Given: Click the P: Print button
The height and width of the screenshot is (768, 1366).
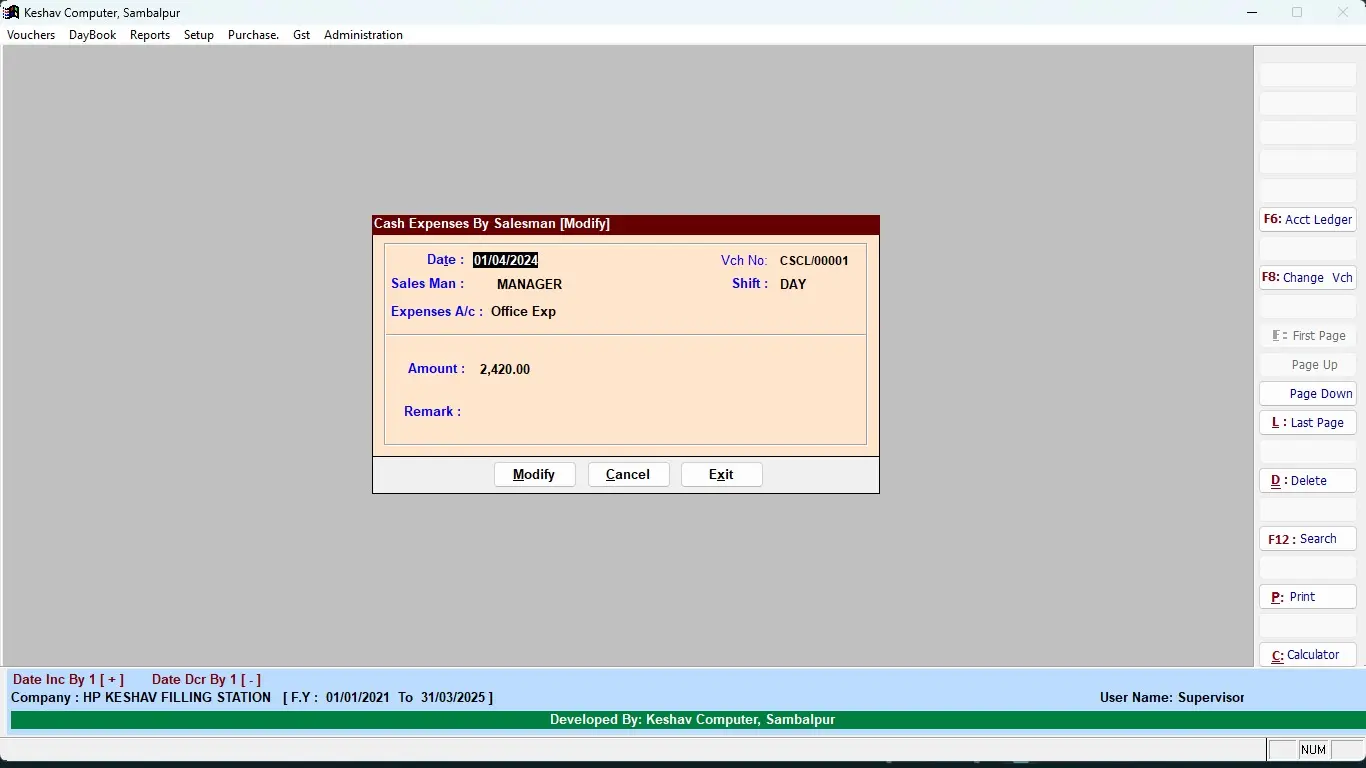Looking at the screenshot, I should [x=1308, y=597].
